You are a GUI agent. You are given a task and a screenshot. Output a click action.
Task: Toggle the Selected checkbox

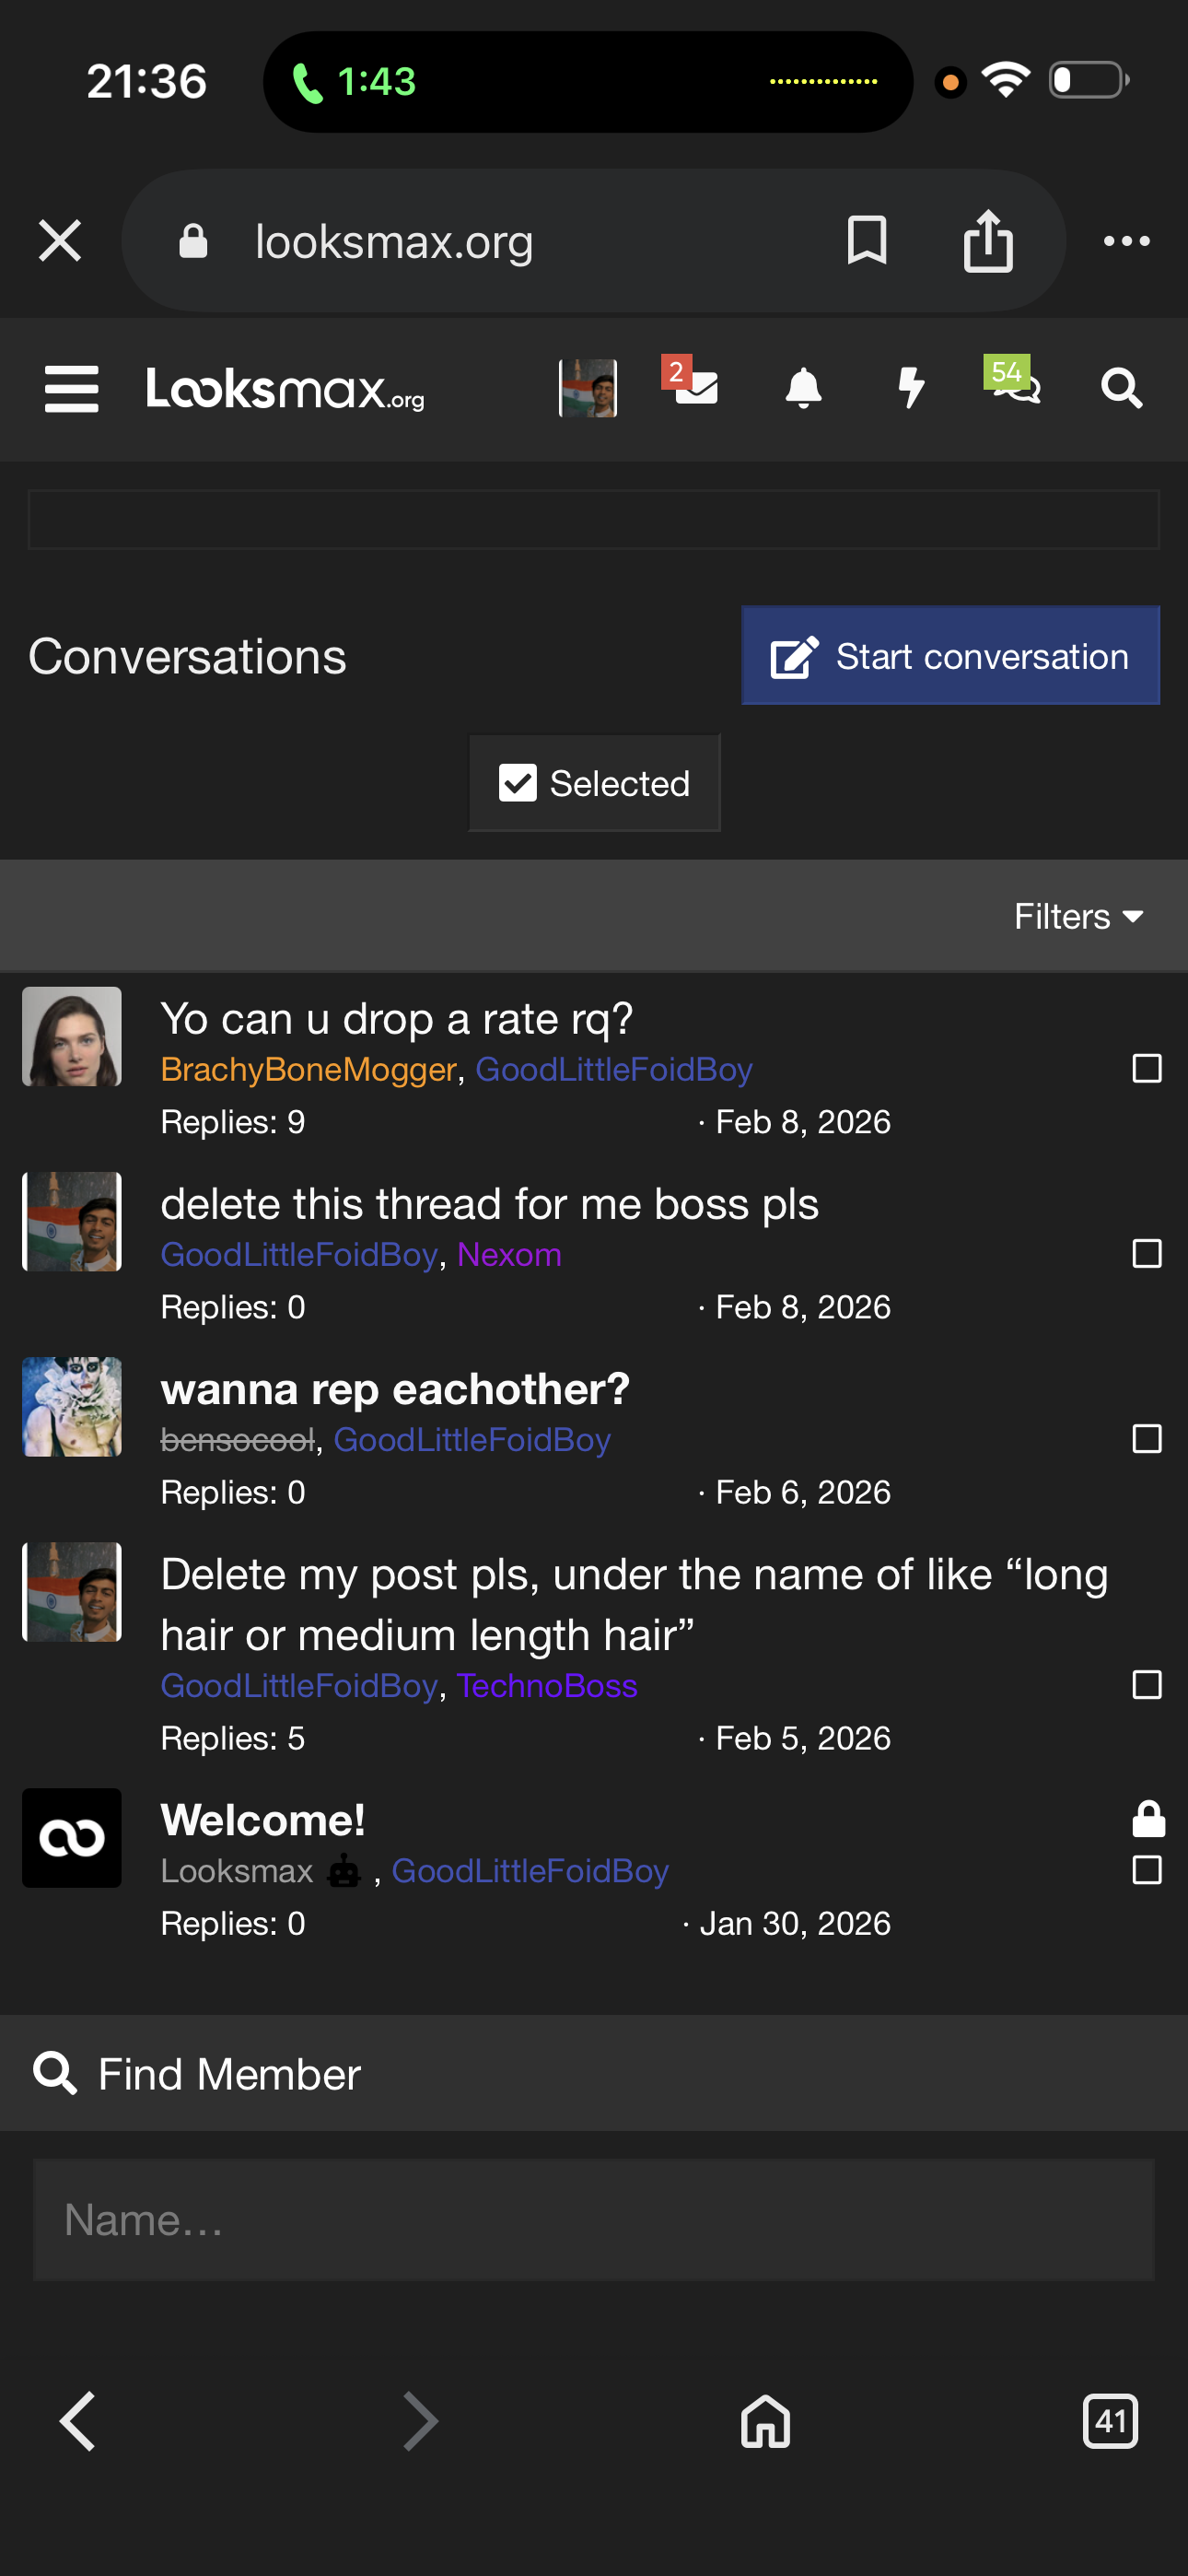518,783
